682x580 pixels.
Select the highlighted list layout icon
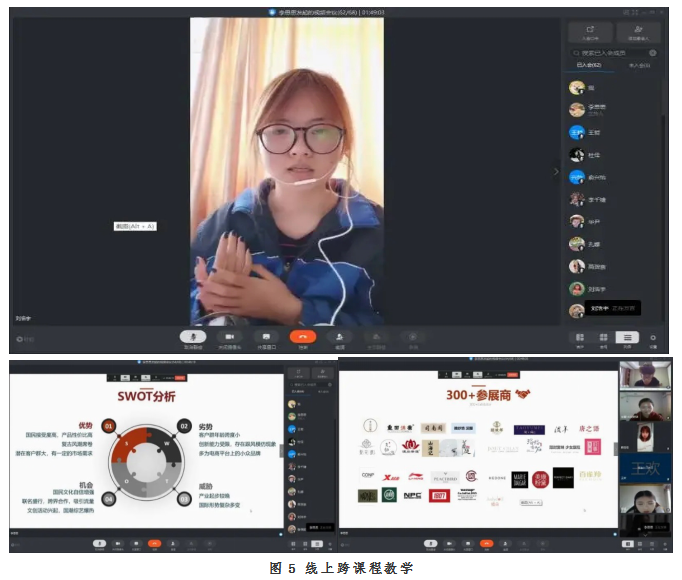(x=627, y=338)
